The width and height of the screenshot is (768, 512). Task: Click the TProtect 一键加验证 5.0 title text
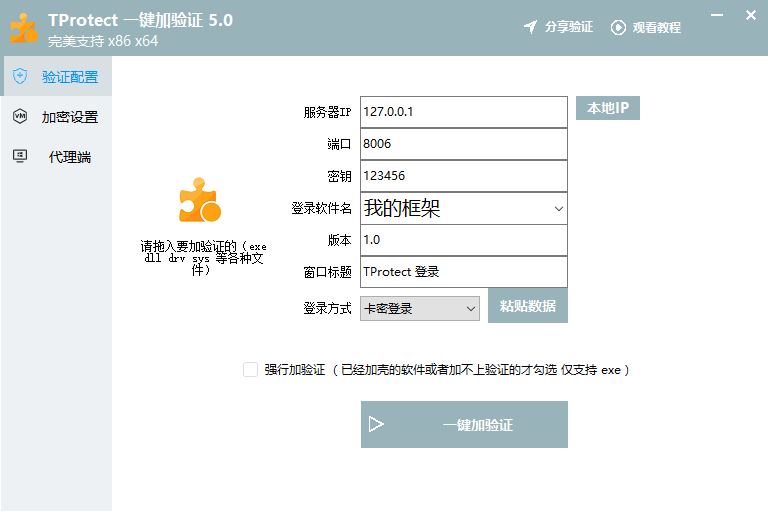[x=141, y=20]
